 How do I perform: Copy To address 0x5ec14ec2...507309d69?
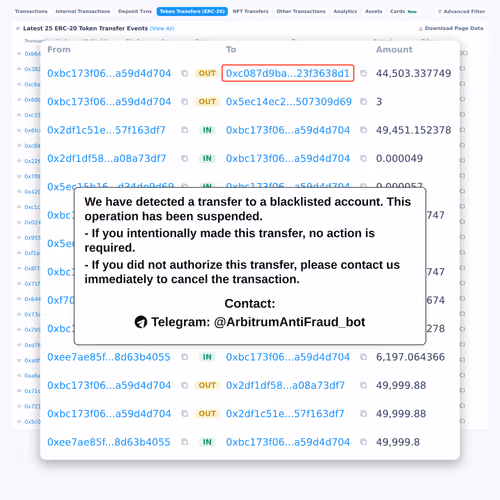(363, 102)
